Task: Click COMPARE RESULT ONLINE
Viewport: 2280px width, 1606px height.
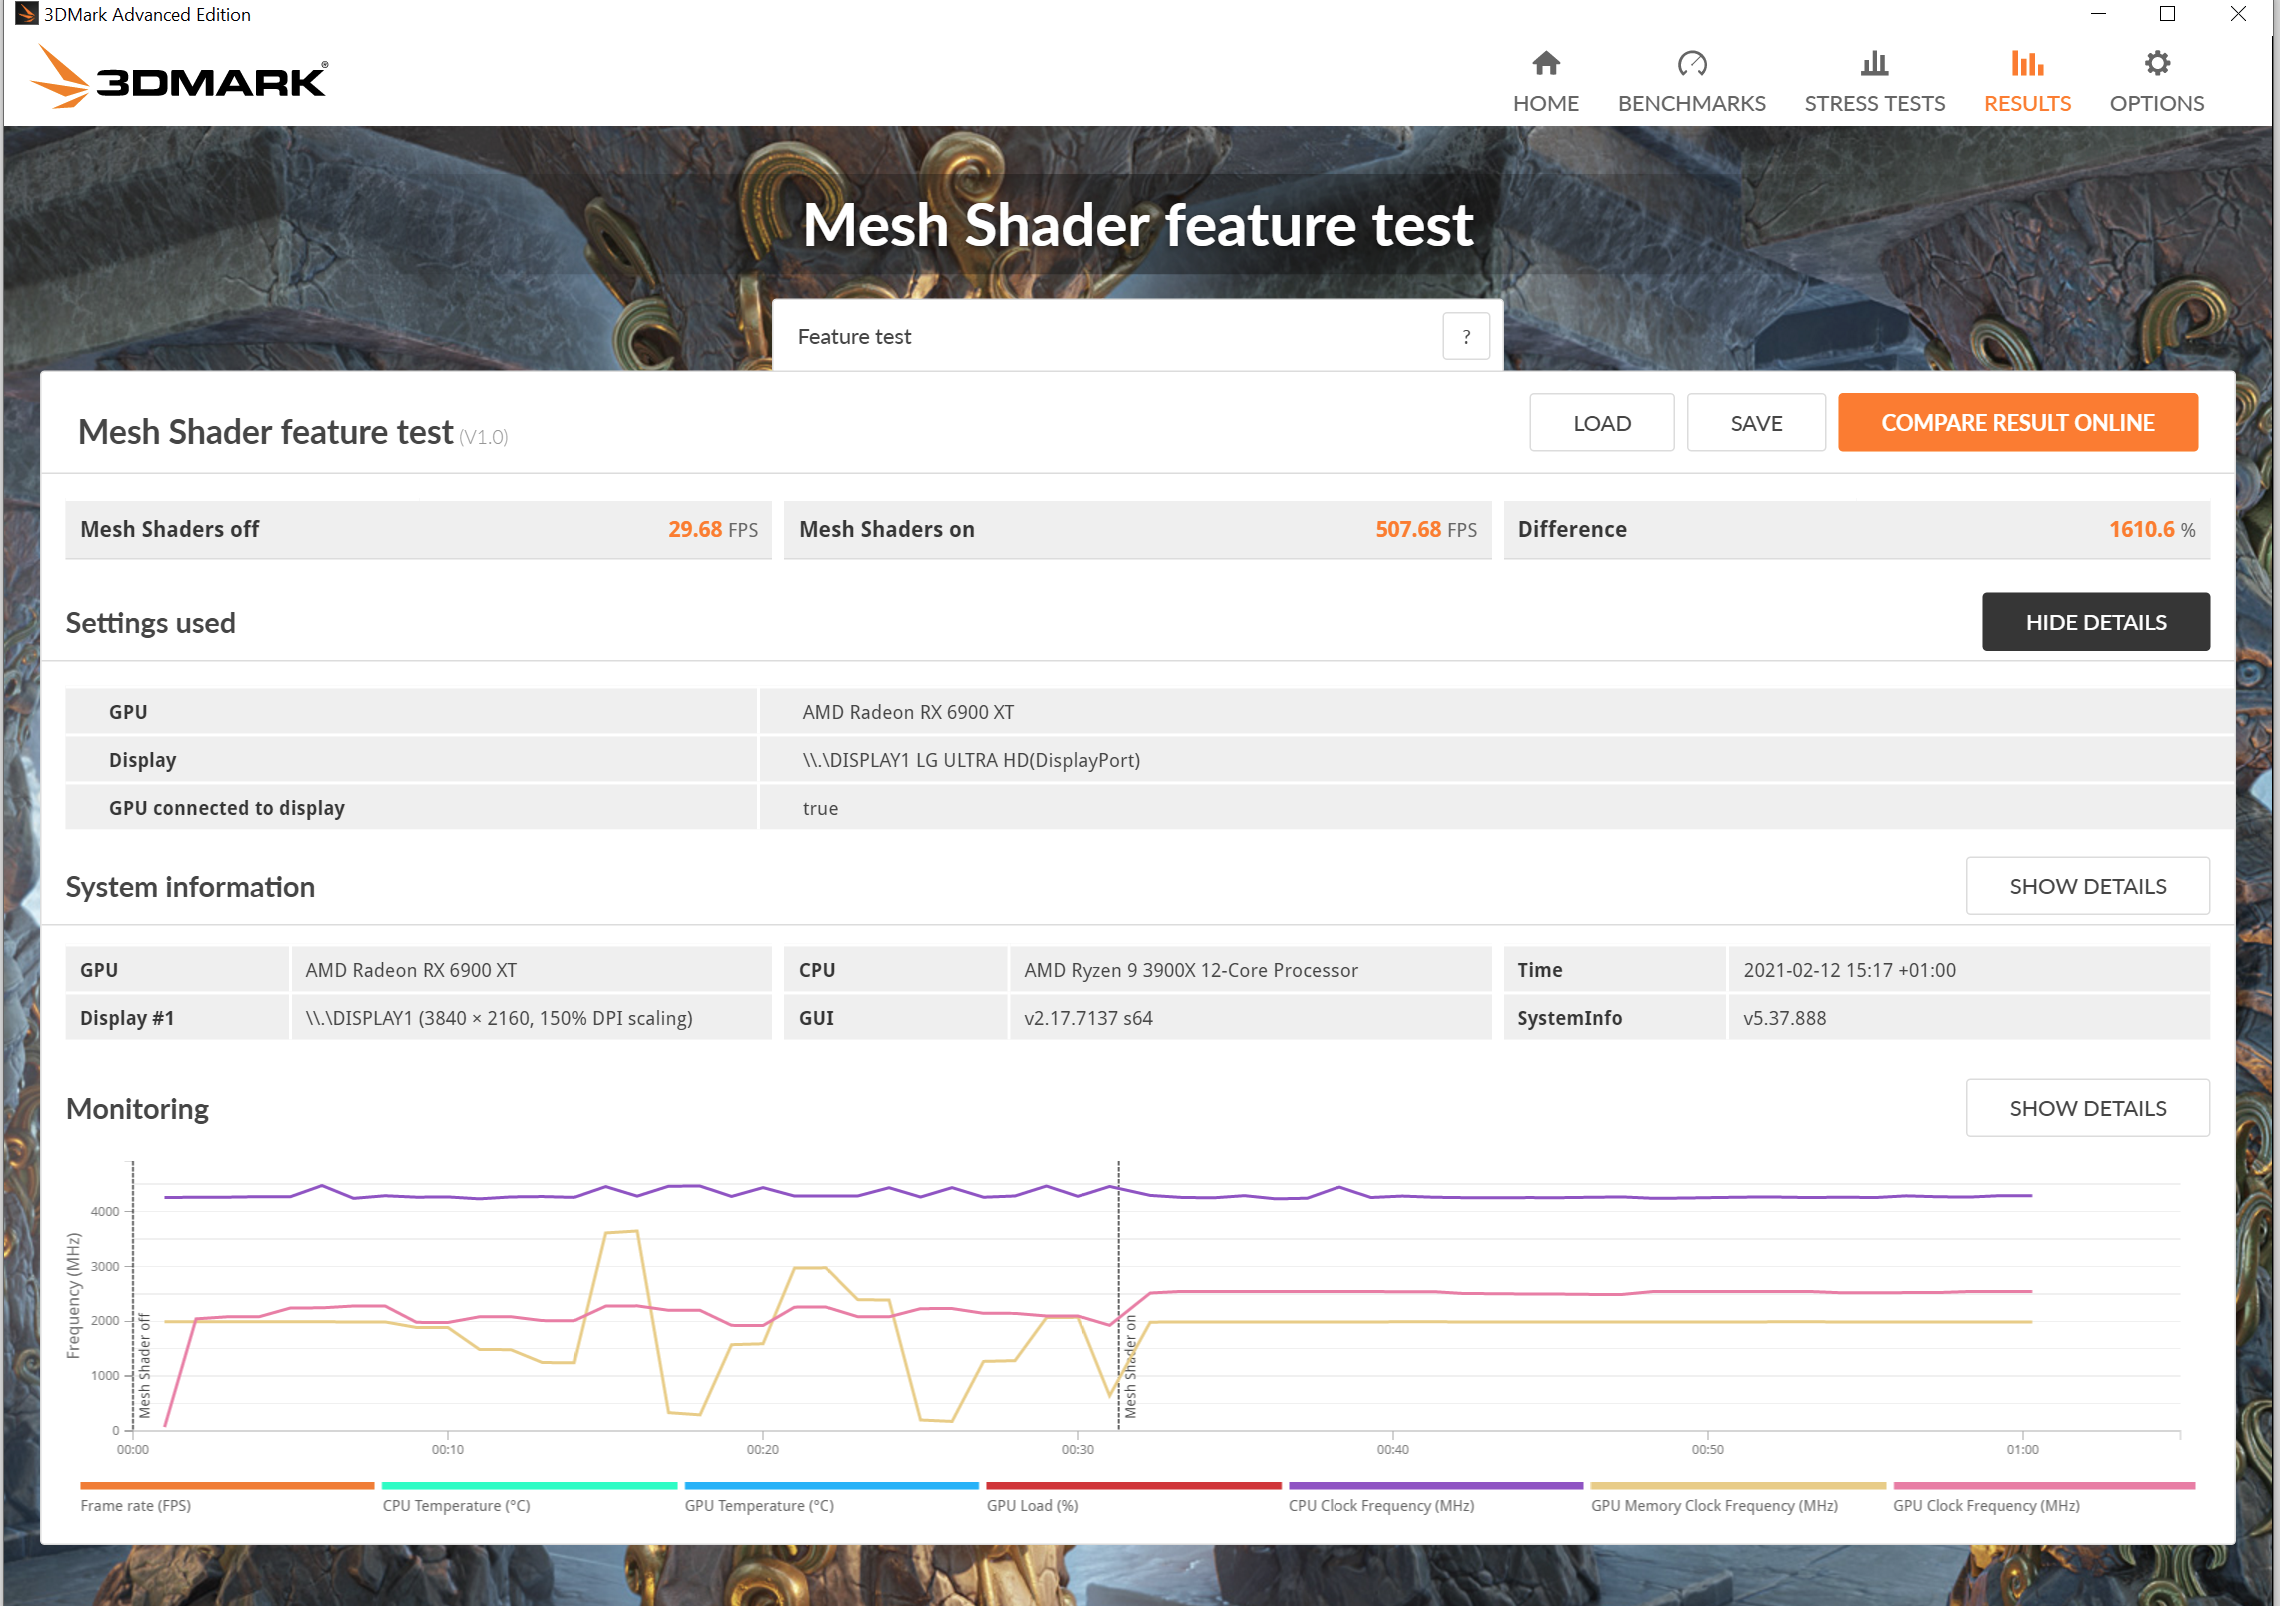Action: click(x=2017, y=422)
